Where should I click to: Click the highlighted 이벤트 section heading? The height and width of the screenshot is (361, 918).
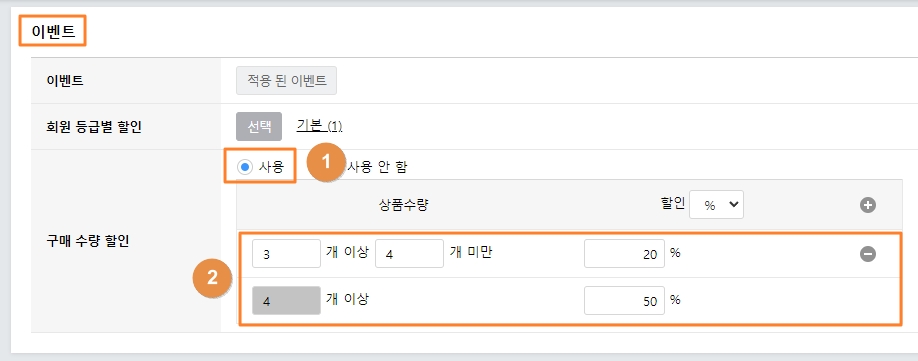(x=53, y=31)
